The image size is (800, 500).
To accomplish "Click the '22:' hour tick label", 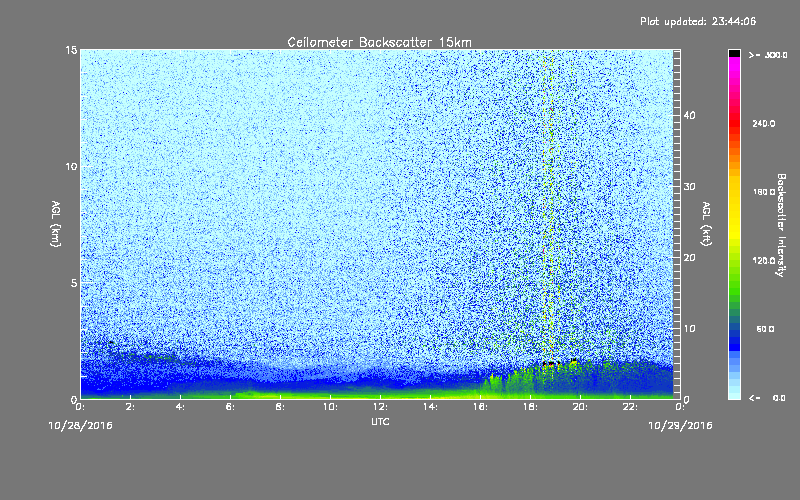I will tap(630, 407).
